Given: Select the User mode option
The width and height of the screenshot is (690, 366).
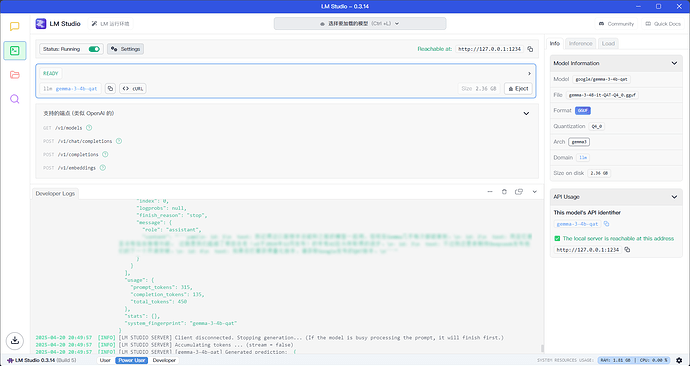Looking at the screenshot, I should [x=105, y=360].
